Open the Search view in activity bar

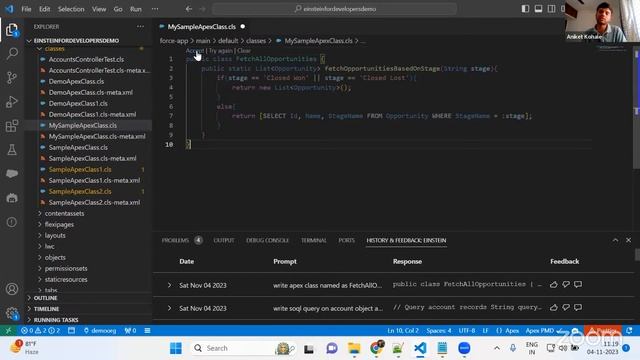[x=12, y=53]
